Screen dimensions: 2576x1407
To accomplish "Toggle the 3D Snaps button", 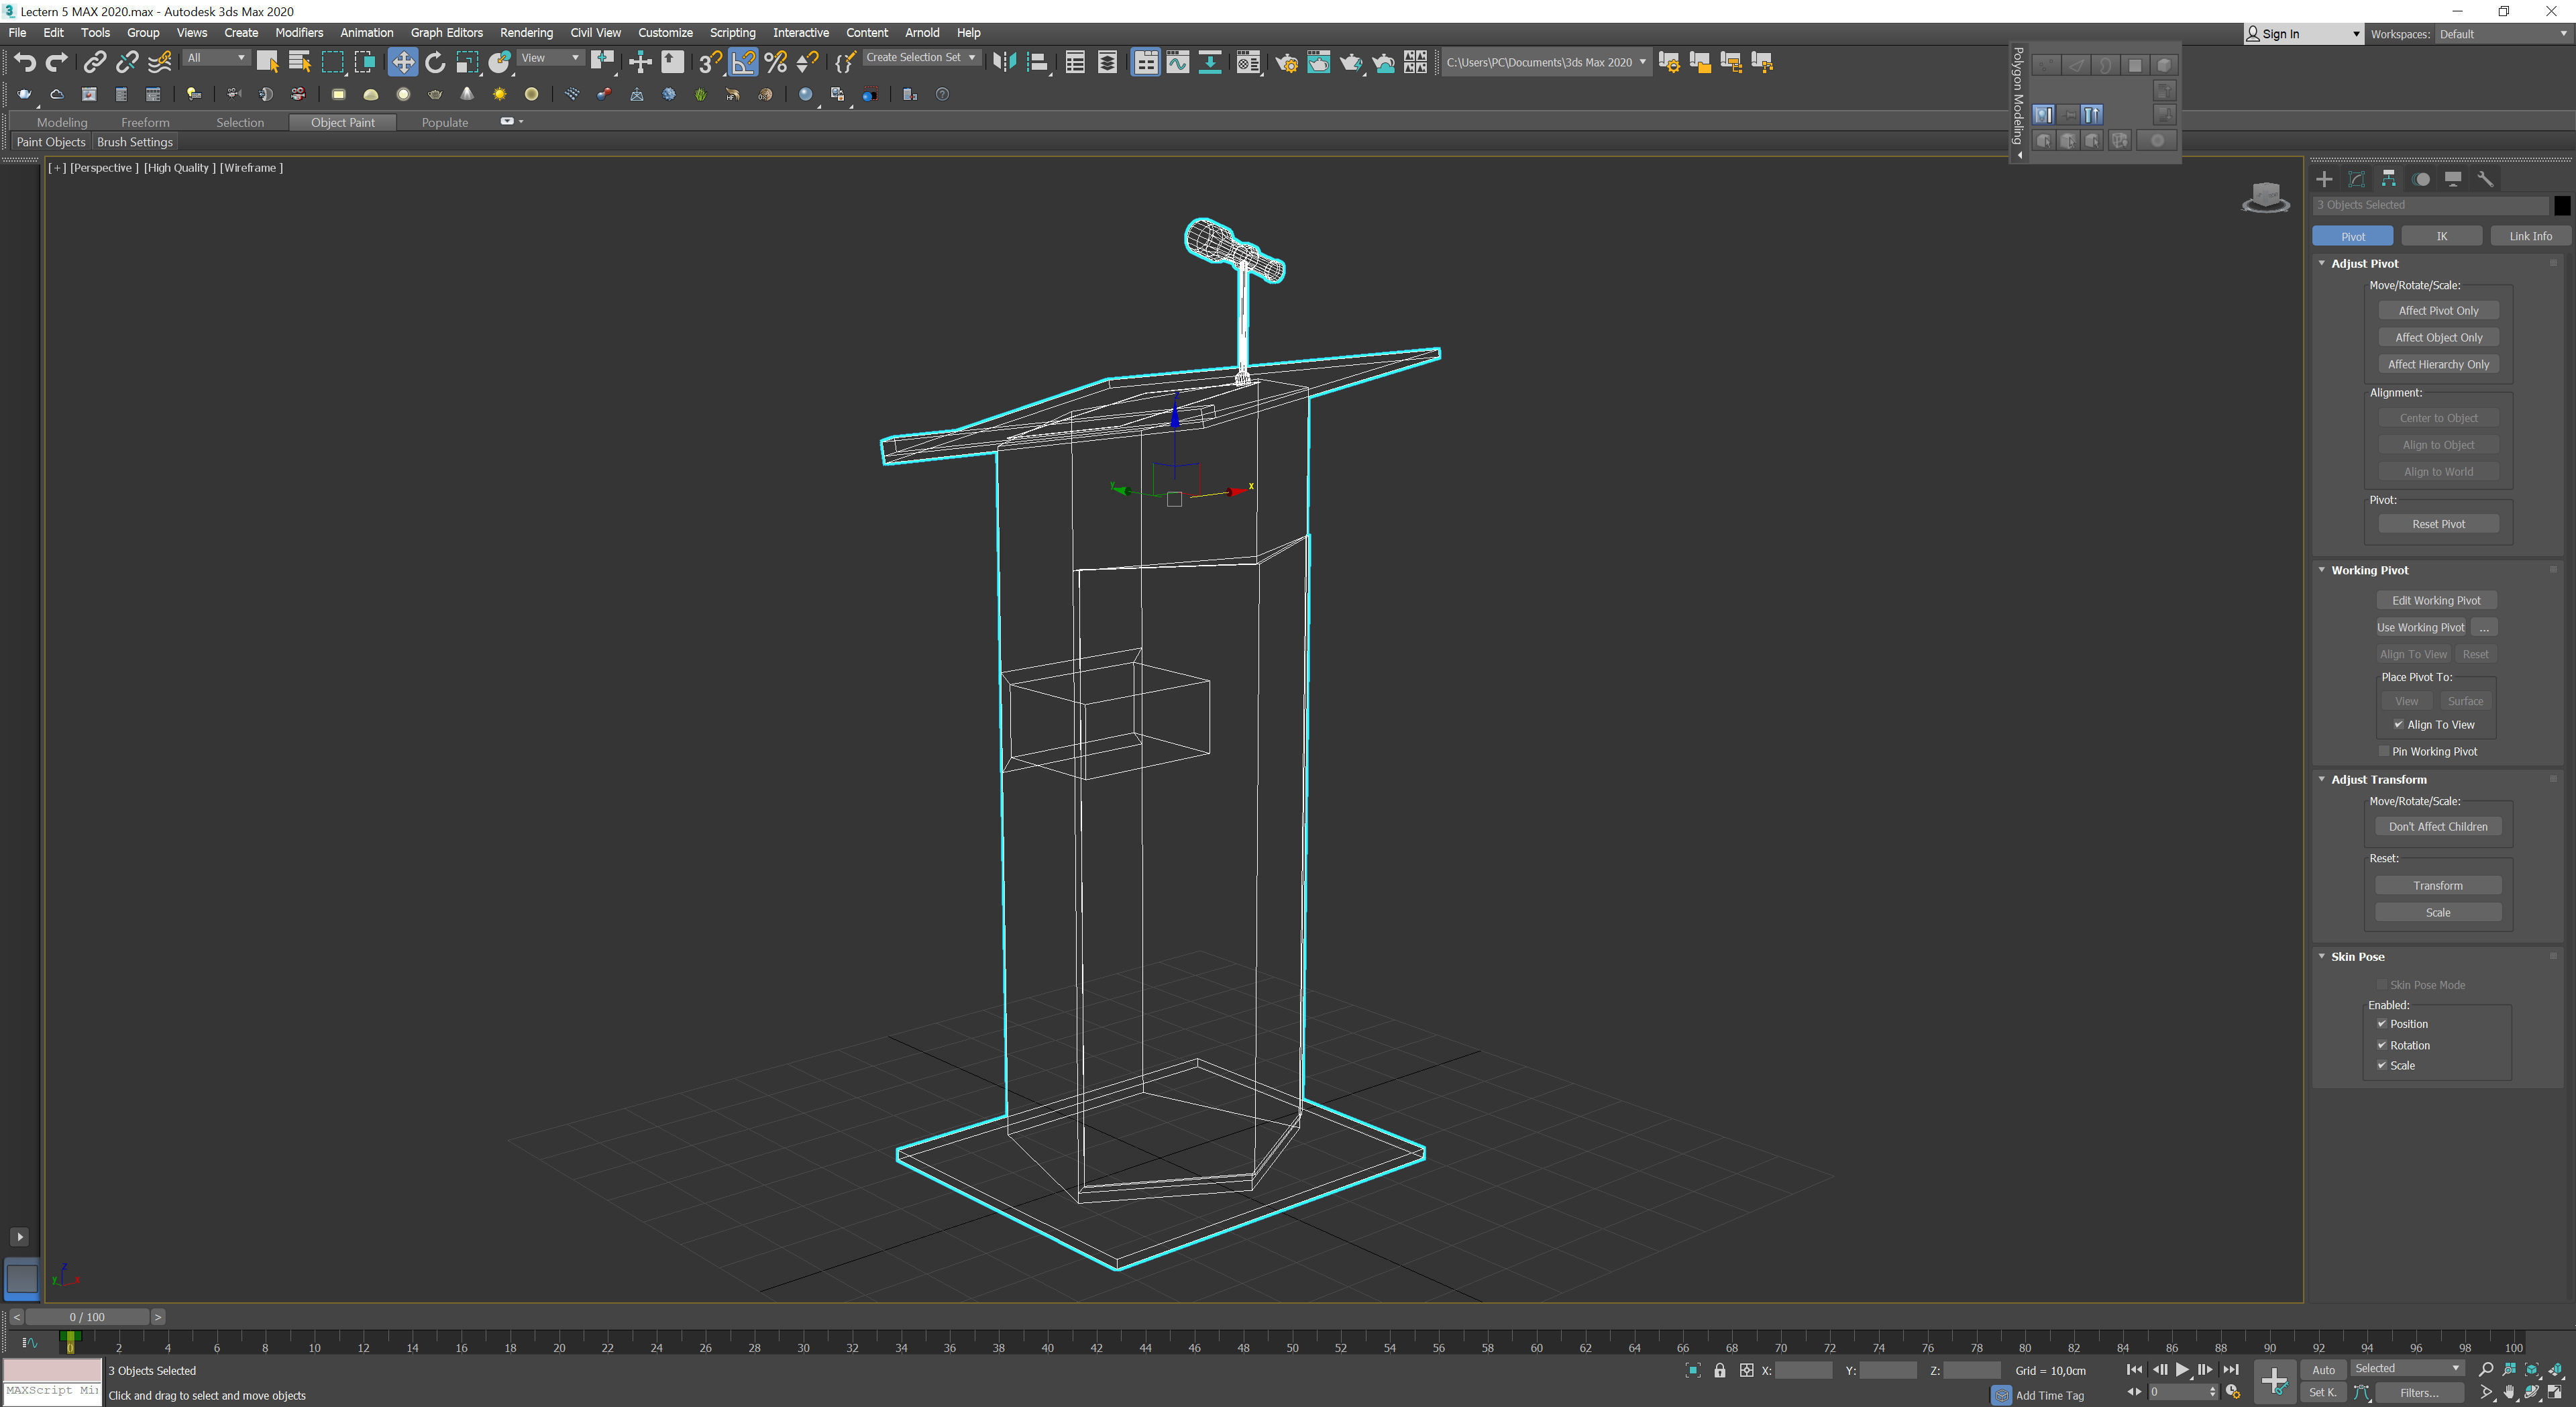I will coord(710,62).
